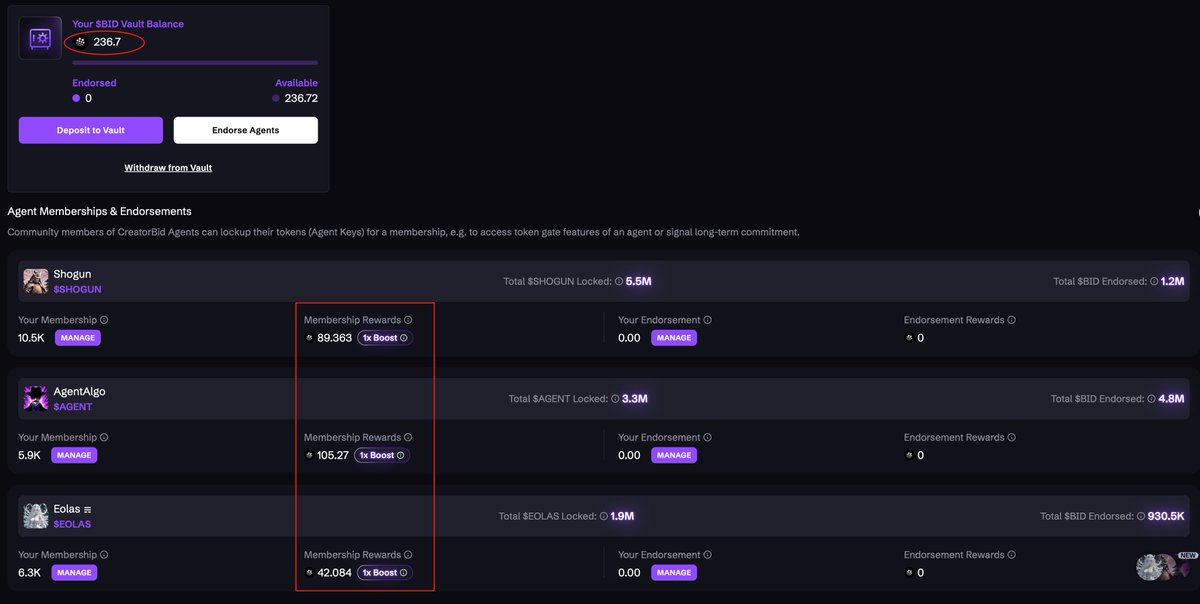Open the AgentAlgo agent avatar
The image size is (1200, 604).
click(36, 399)
